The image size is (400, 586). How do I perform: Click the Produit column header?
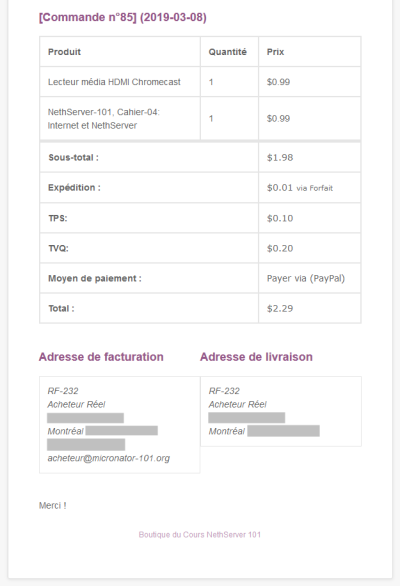click(x=64, y=52)
